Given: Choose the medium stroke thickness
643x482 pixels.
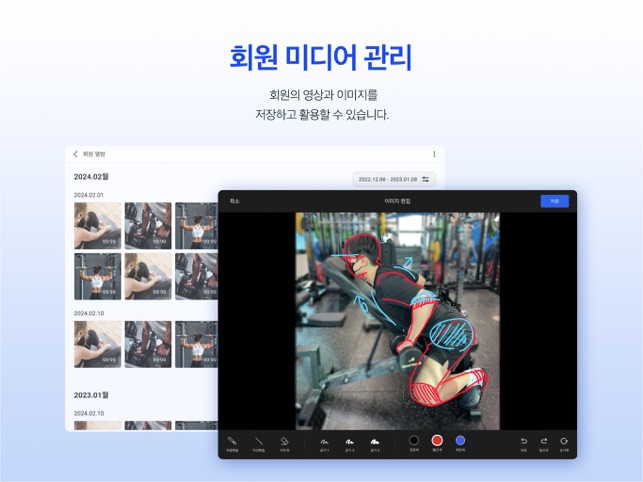Looking at the screenshot, I should tap(349, 444).
